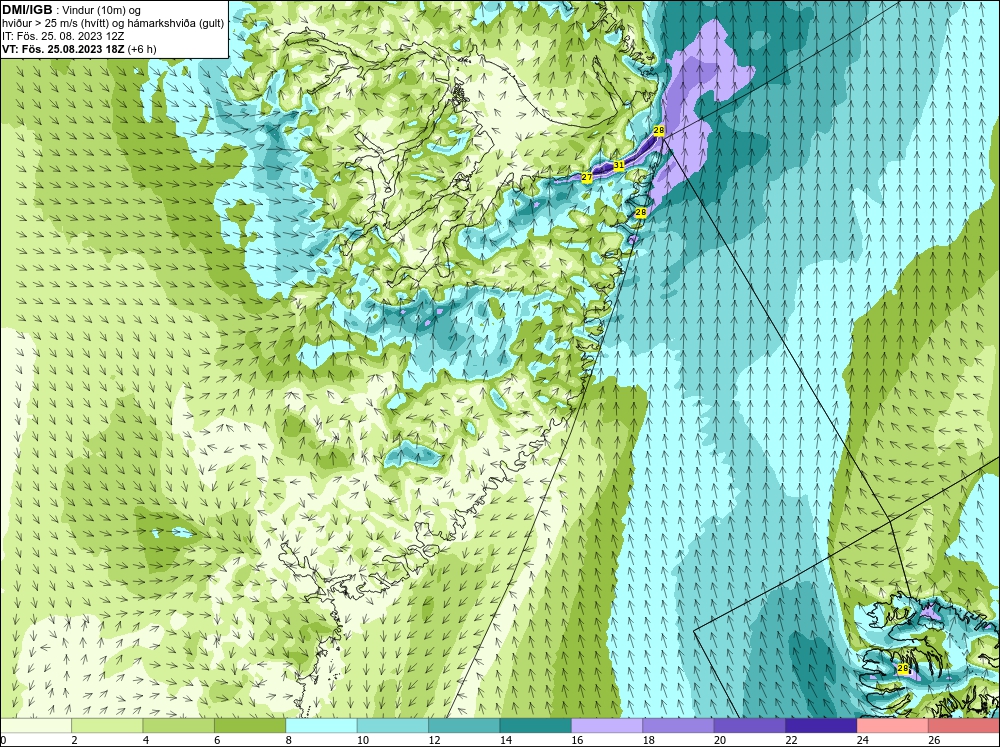Click the legend scale value 12
1000x747 pixels.
pos(434,740)
